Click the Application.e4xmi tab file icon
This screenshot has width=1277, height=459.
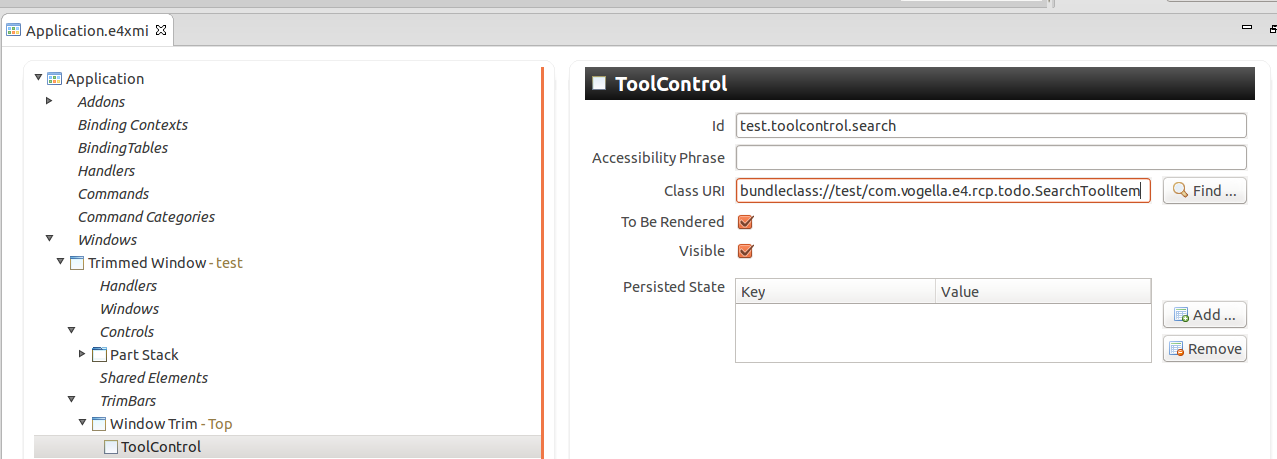coord(14,30)
